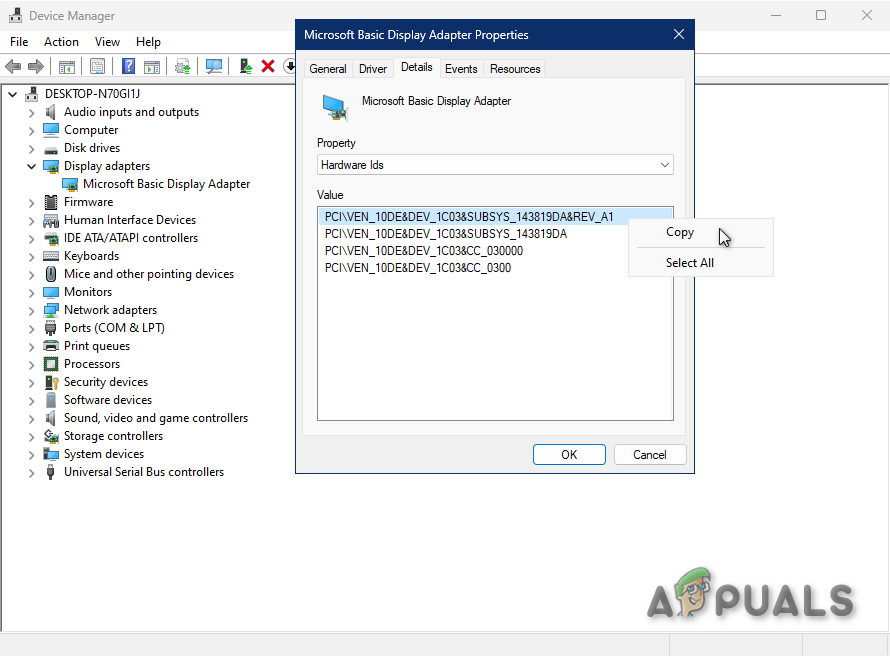Click the Cancel button

coord(650,455)
